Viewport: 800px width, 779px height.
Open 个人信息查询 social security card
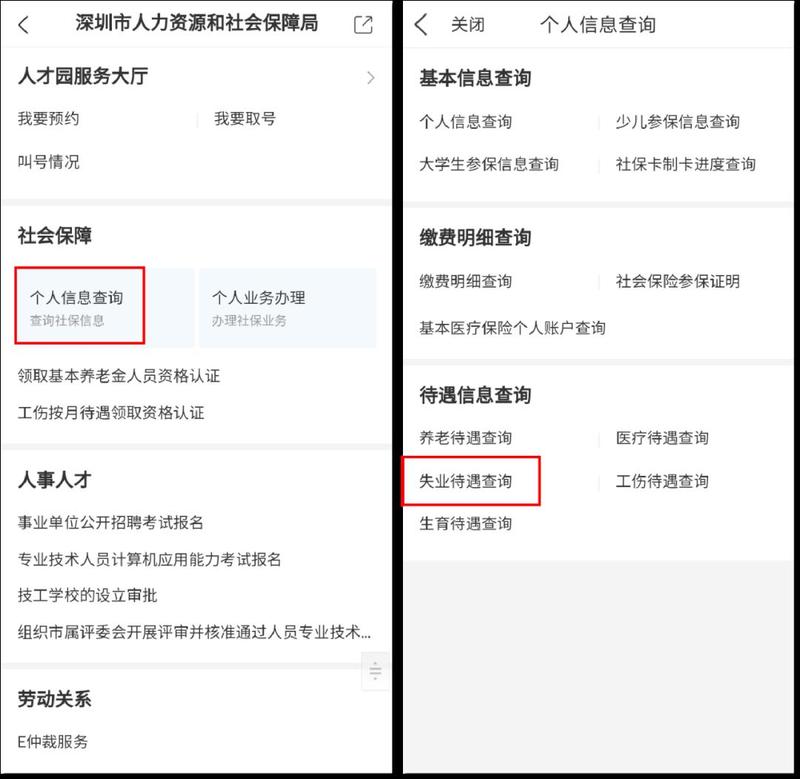(x=80, y=306)
